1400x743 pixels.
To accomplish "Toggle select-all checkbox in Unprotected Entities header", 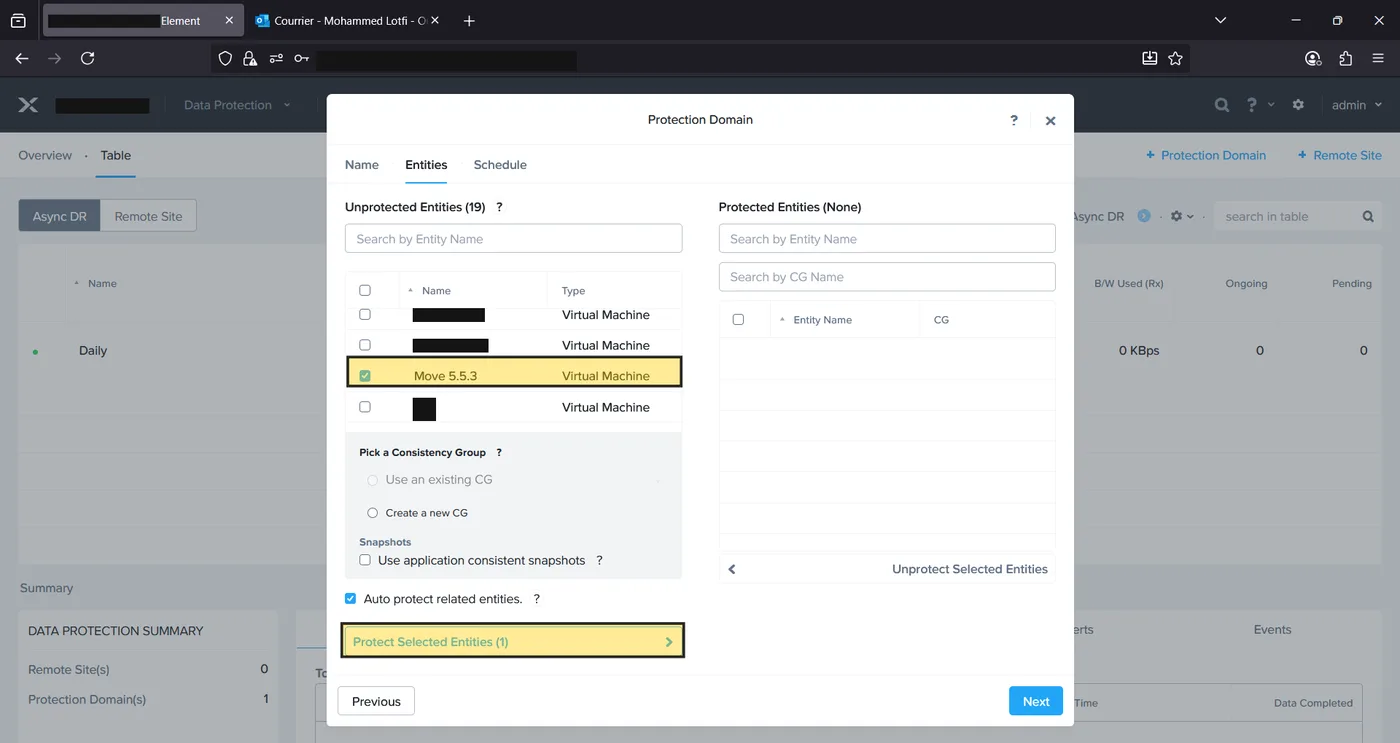I will point(365,290).
